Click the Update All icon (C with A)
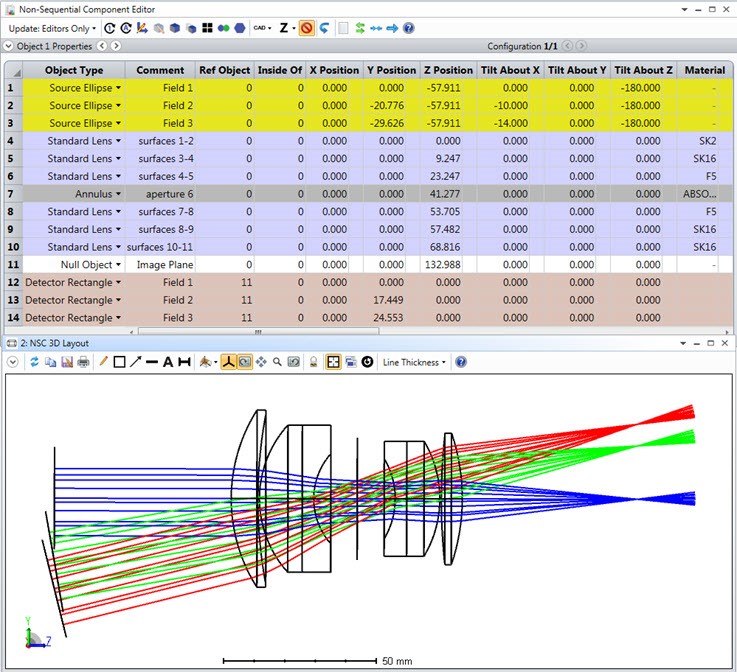 125,29
